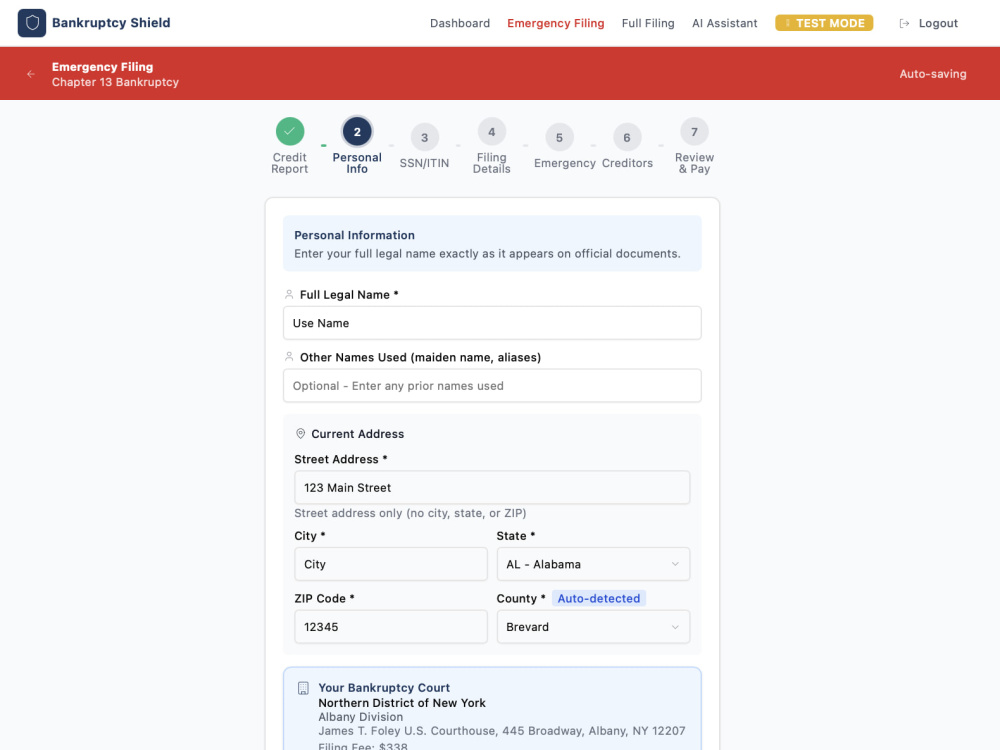Open Dashboard in the top navigation
The image size is (1000, 750).
pos(460,24)
